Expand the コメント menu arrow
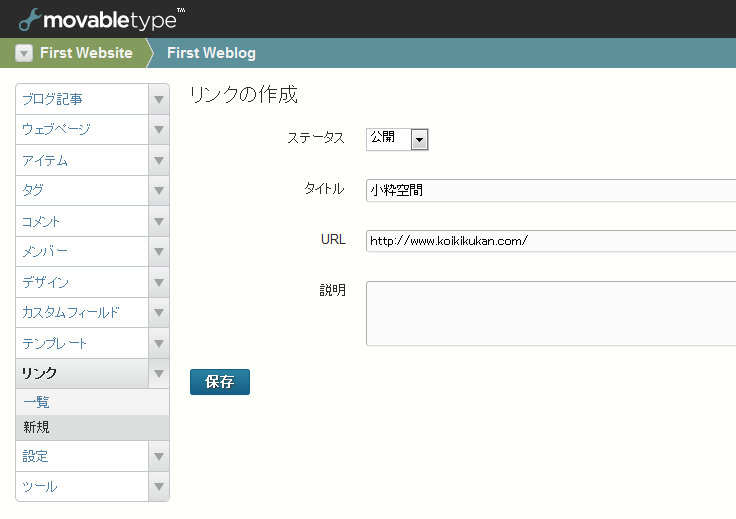The width and height of the screenshot is (736, 519). pyautogui.click(x=159, y=221)
